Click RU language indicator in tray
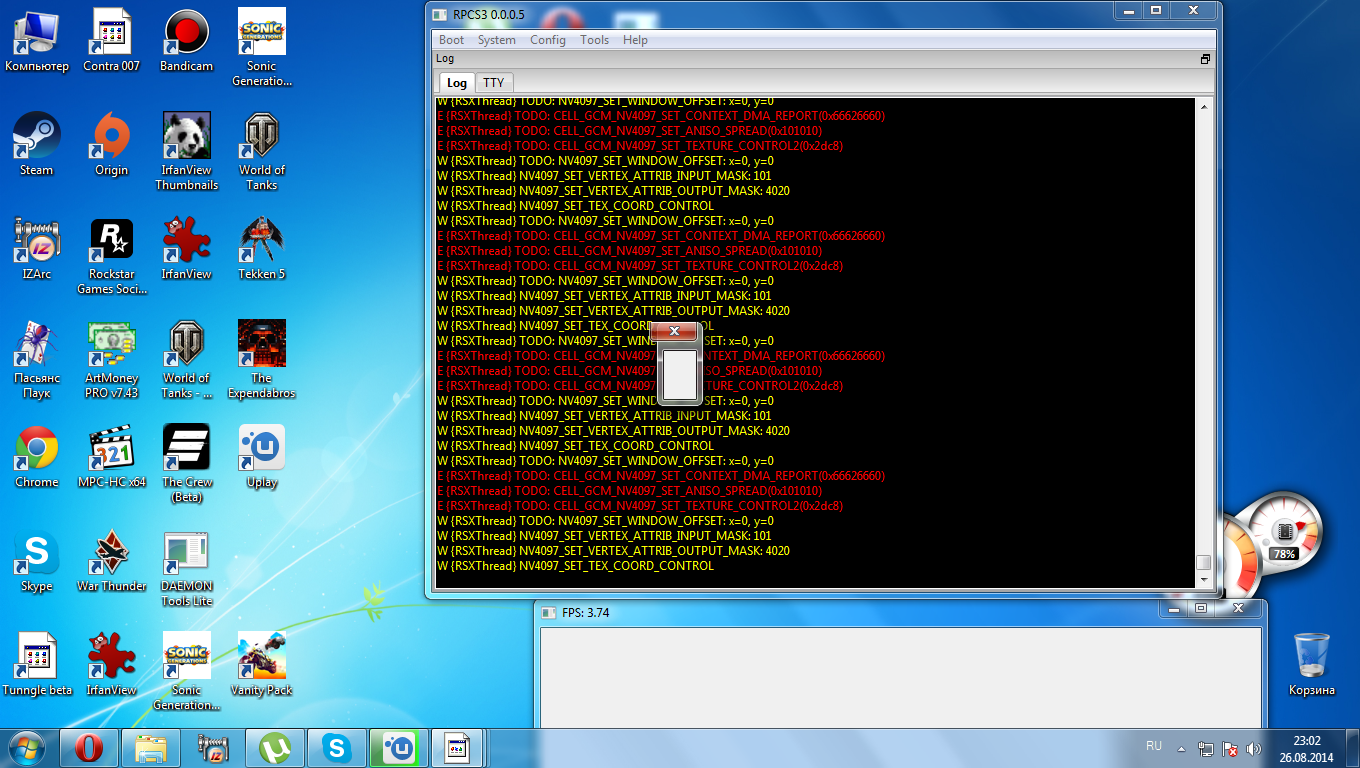The width and height of the screenshot is (1360, 768). coord(1153,746)
